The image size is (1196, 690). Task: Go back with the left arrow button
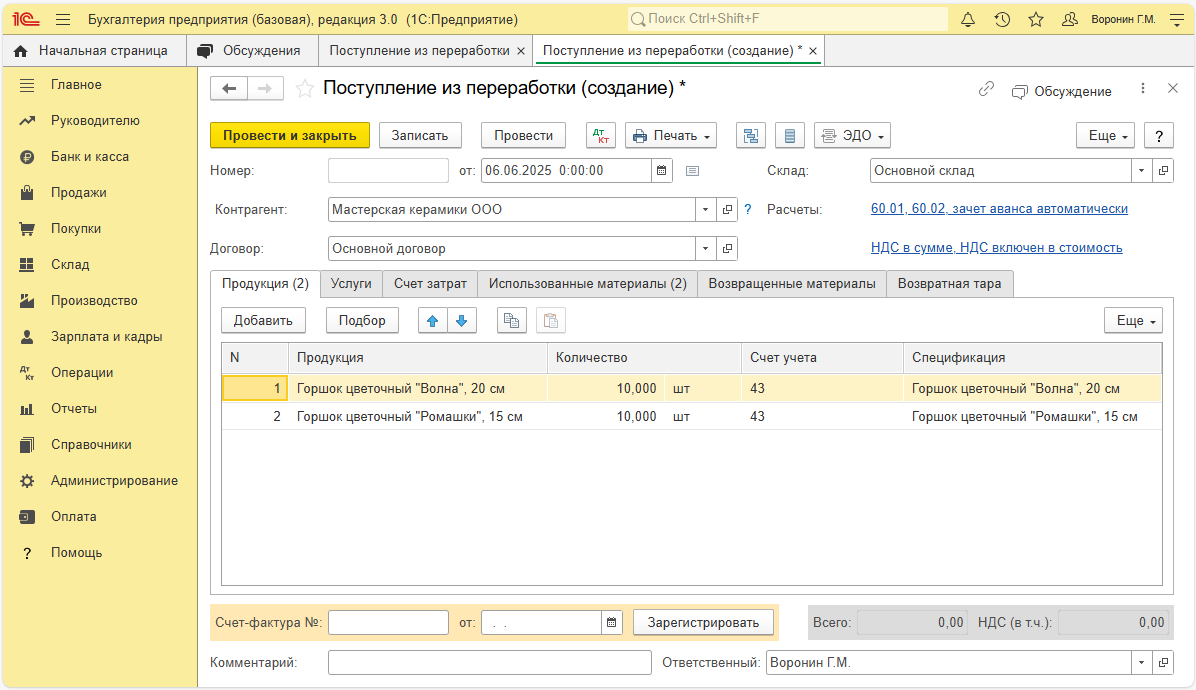click(x=229, y=88)
